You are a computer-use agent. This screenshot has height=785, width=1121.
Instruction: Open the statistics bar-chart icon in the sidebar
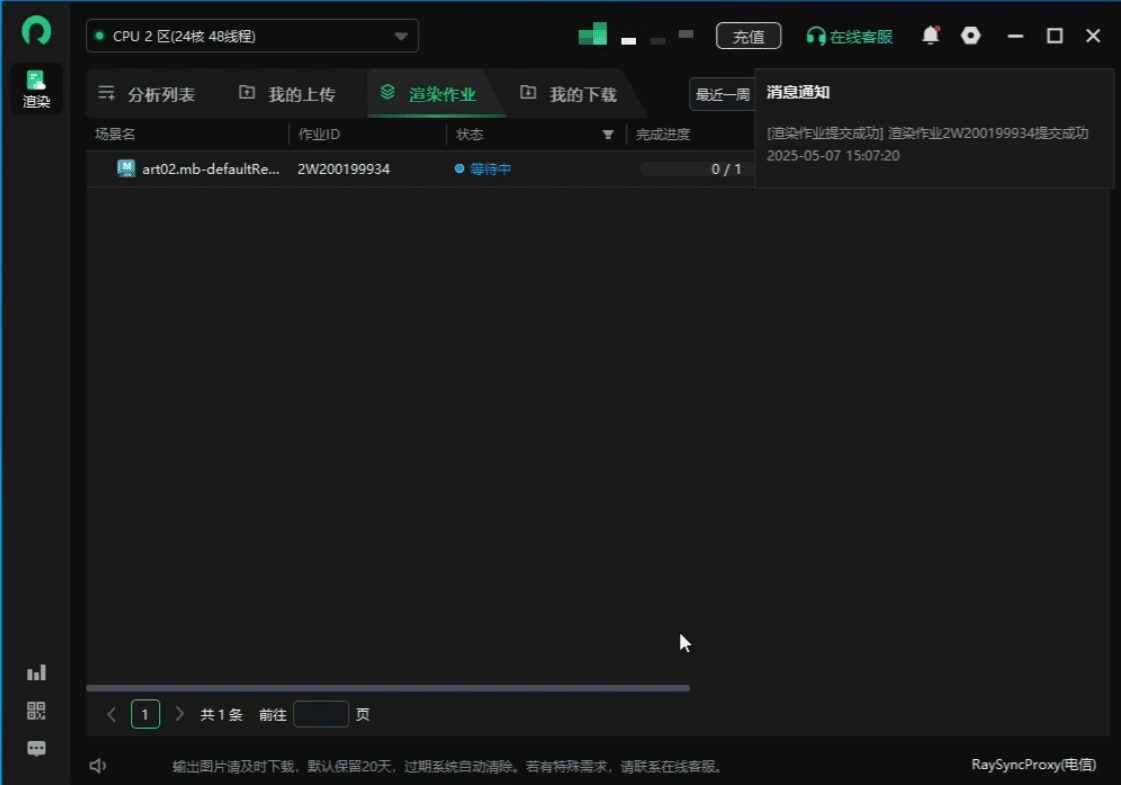point(36,672)
